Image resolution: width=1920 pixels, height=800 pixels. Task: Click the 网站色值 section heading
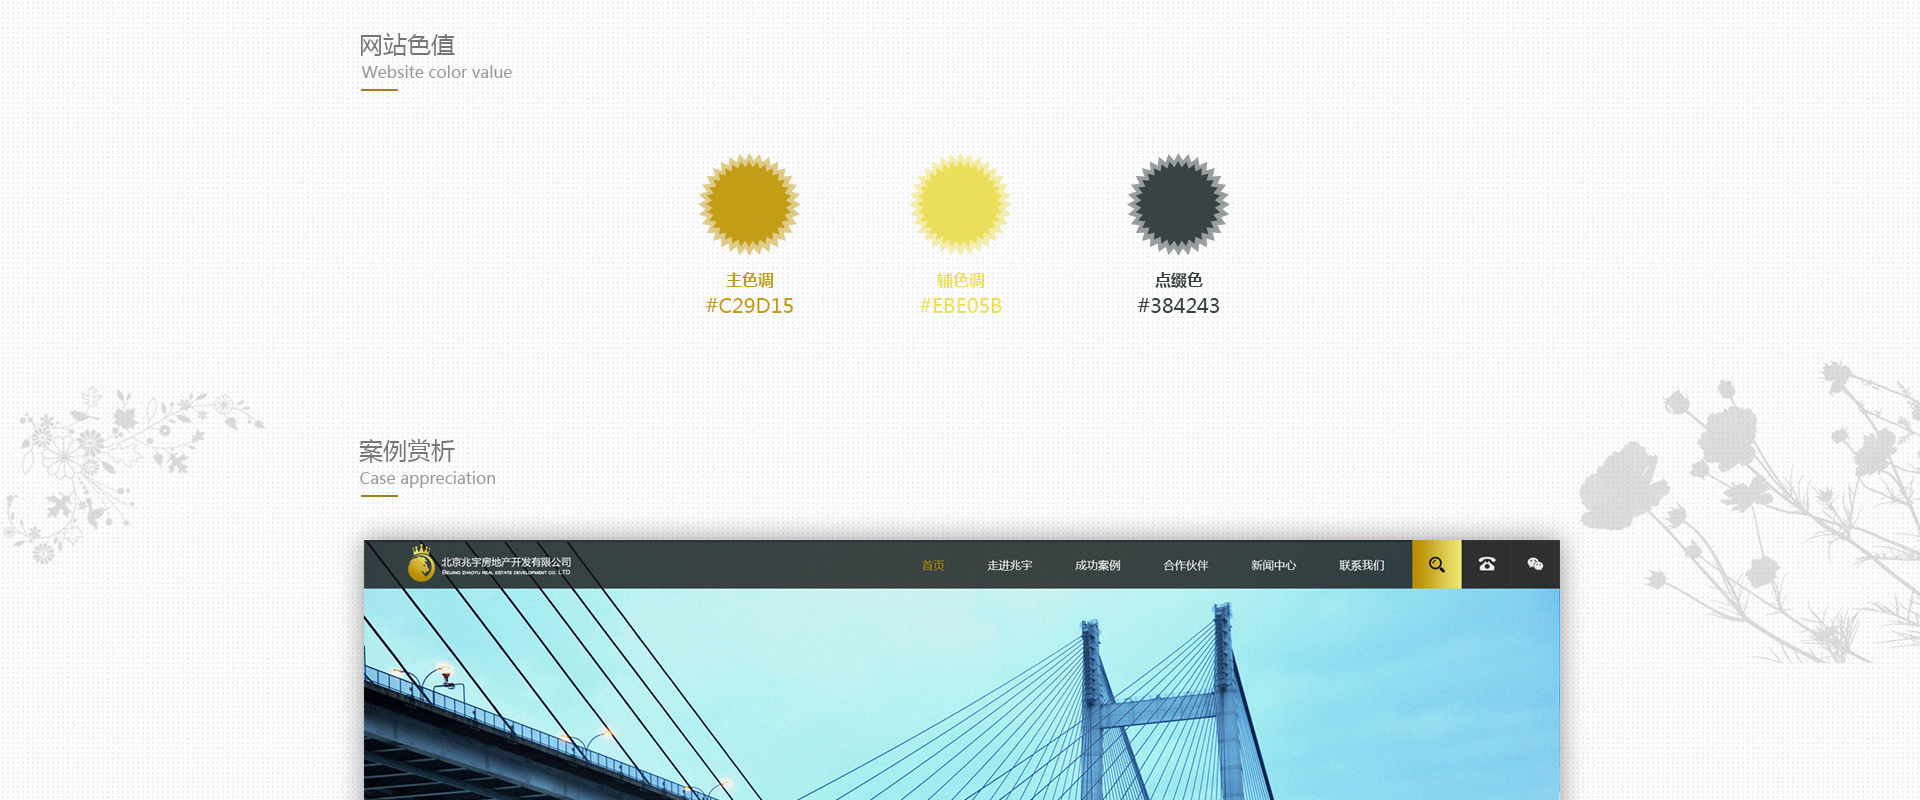[x=407, y=46]
